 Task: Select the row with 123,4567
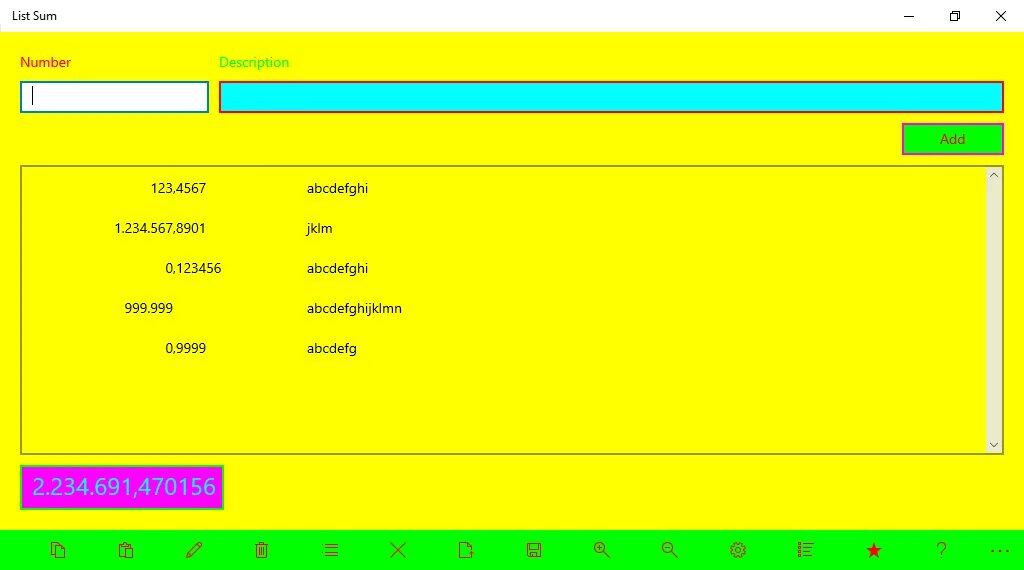(504, 188)
